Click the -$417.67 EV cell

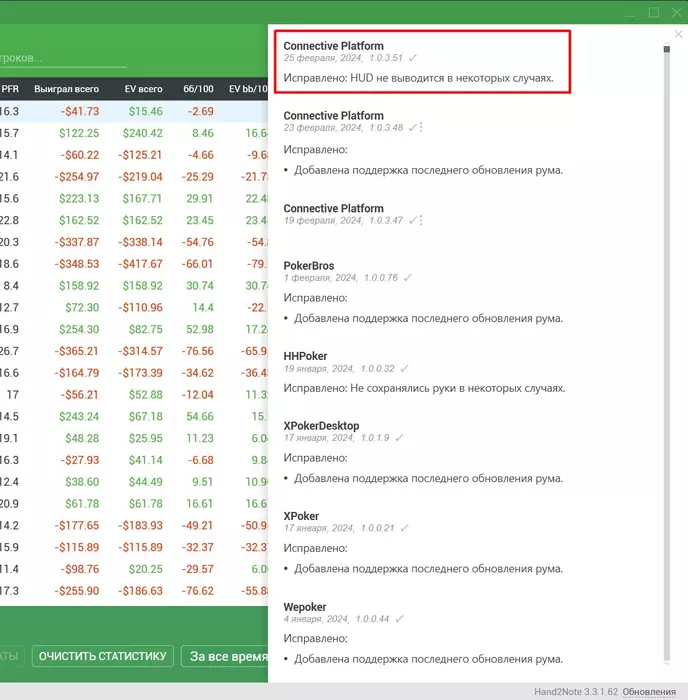[x=140, y=264]
